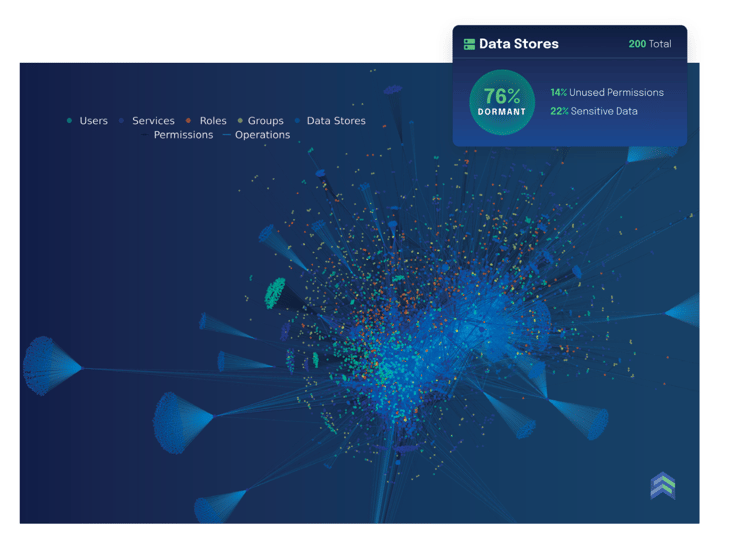Click the Groups legend dot
The image size is (734, 541).
[240, 121]
